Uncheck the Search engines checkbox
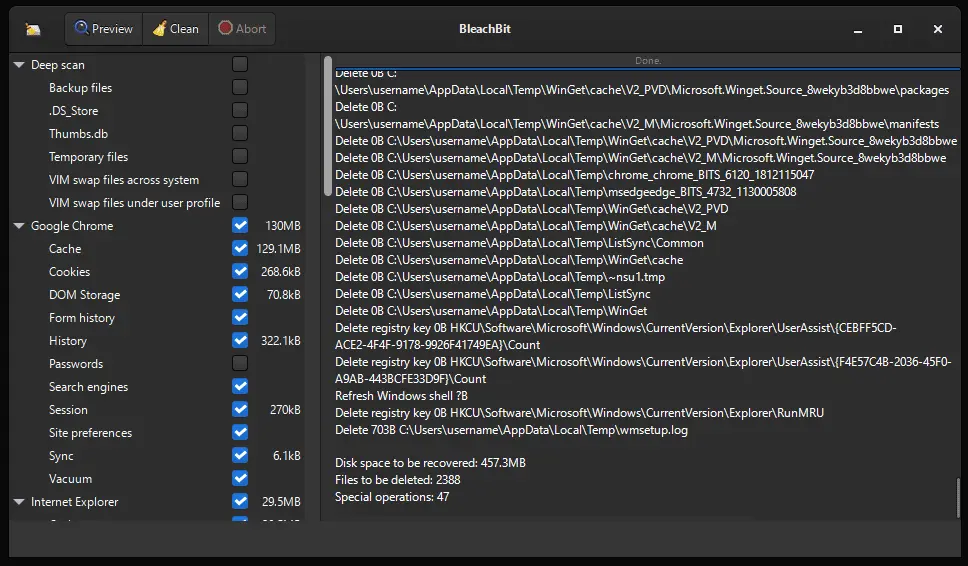The image size is (968, 566). [x=240, y=386]
